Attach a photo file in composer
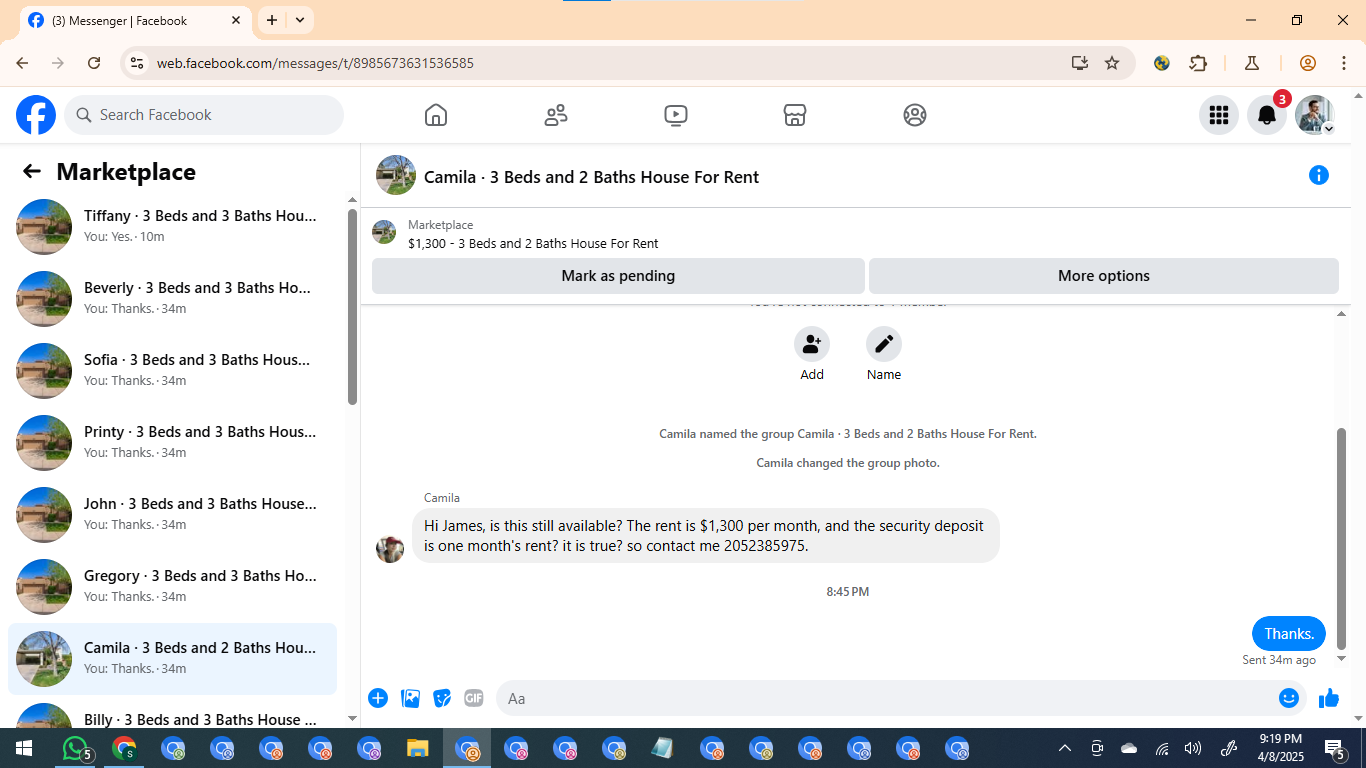This screenshot has width=1366, height=768. tap(410, 698)
